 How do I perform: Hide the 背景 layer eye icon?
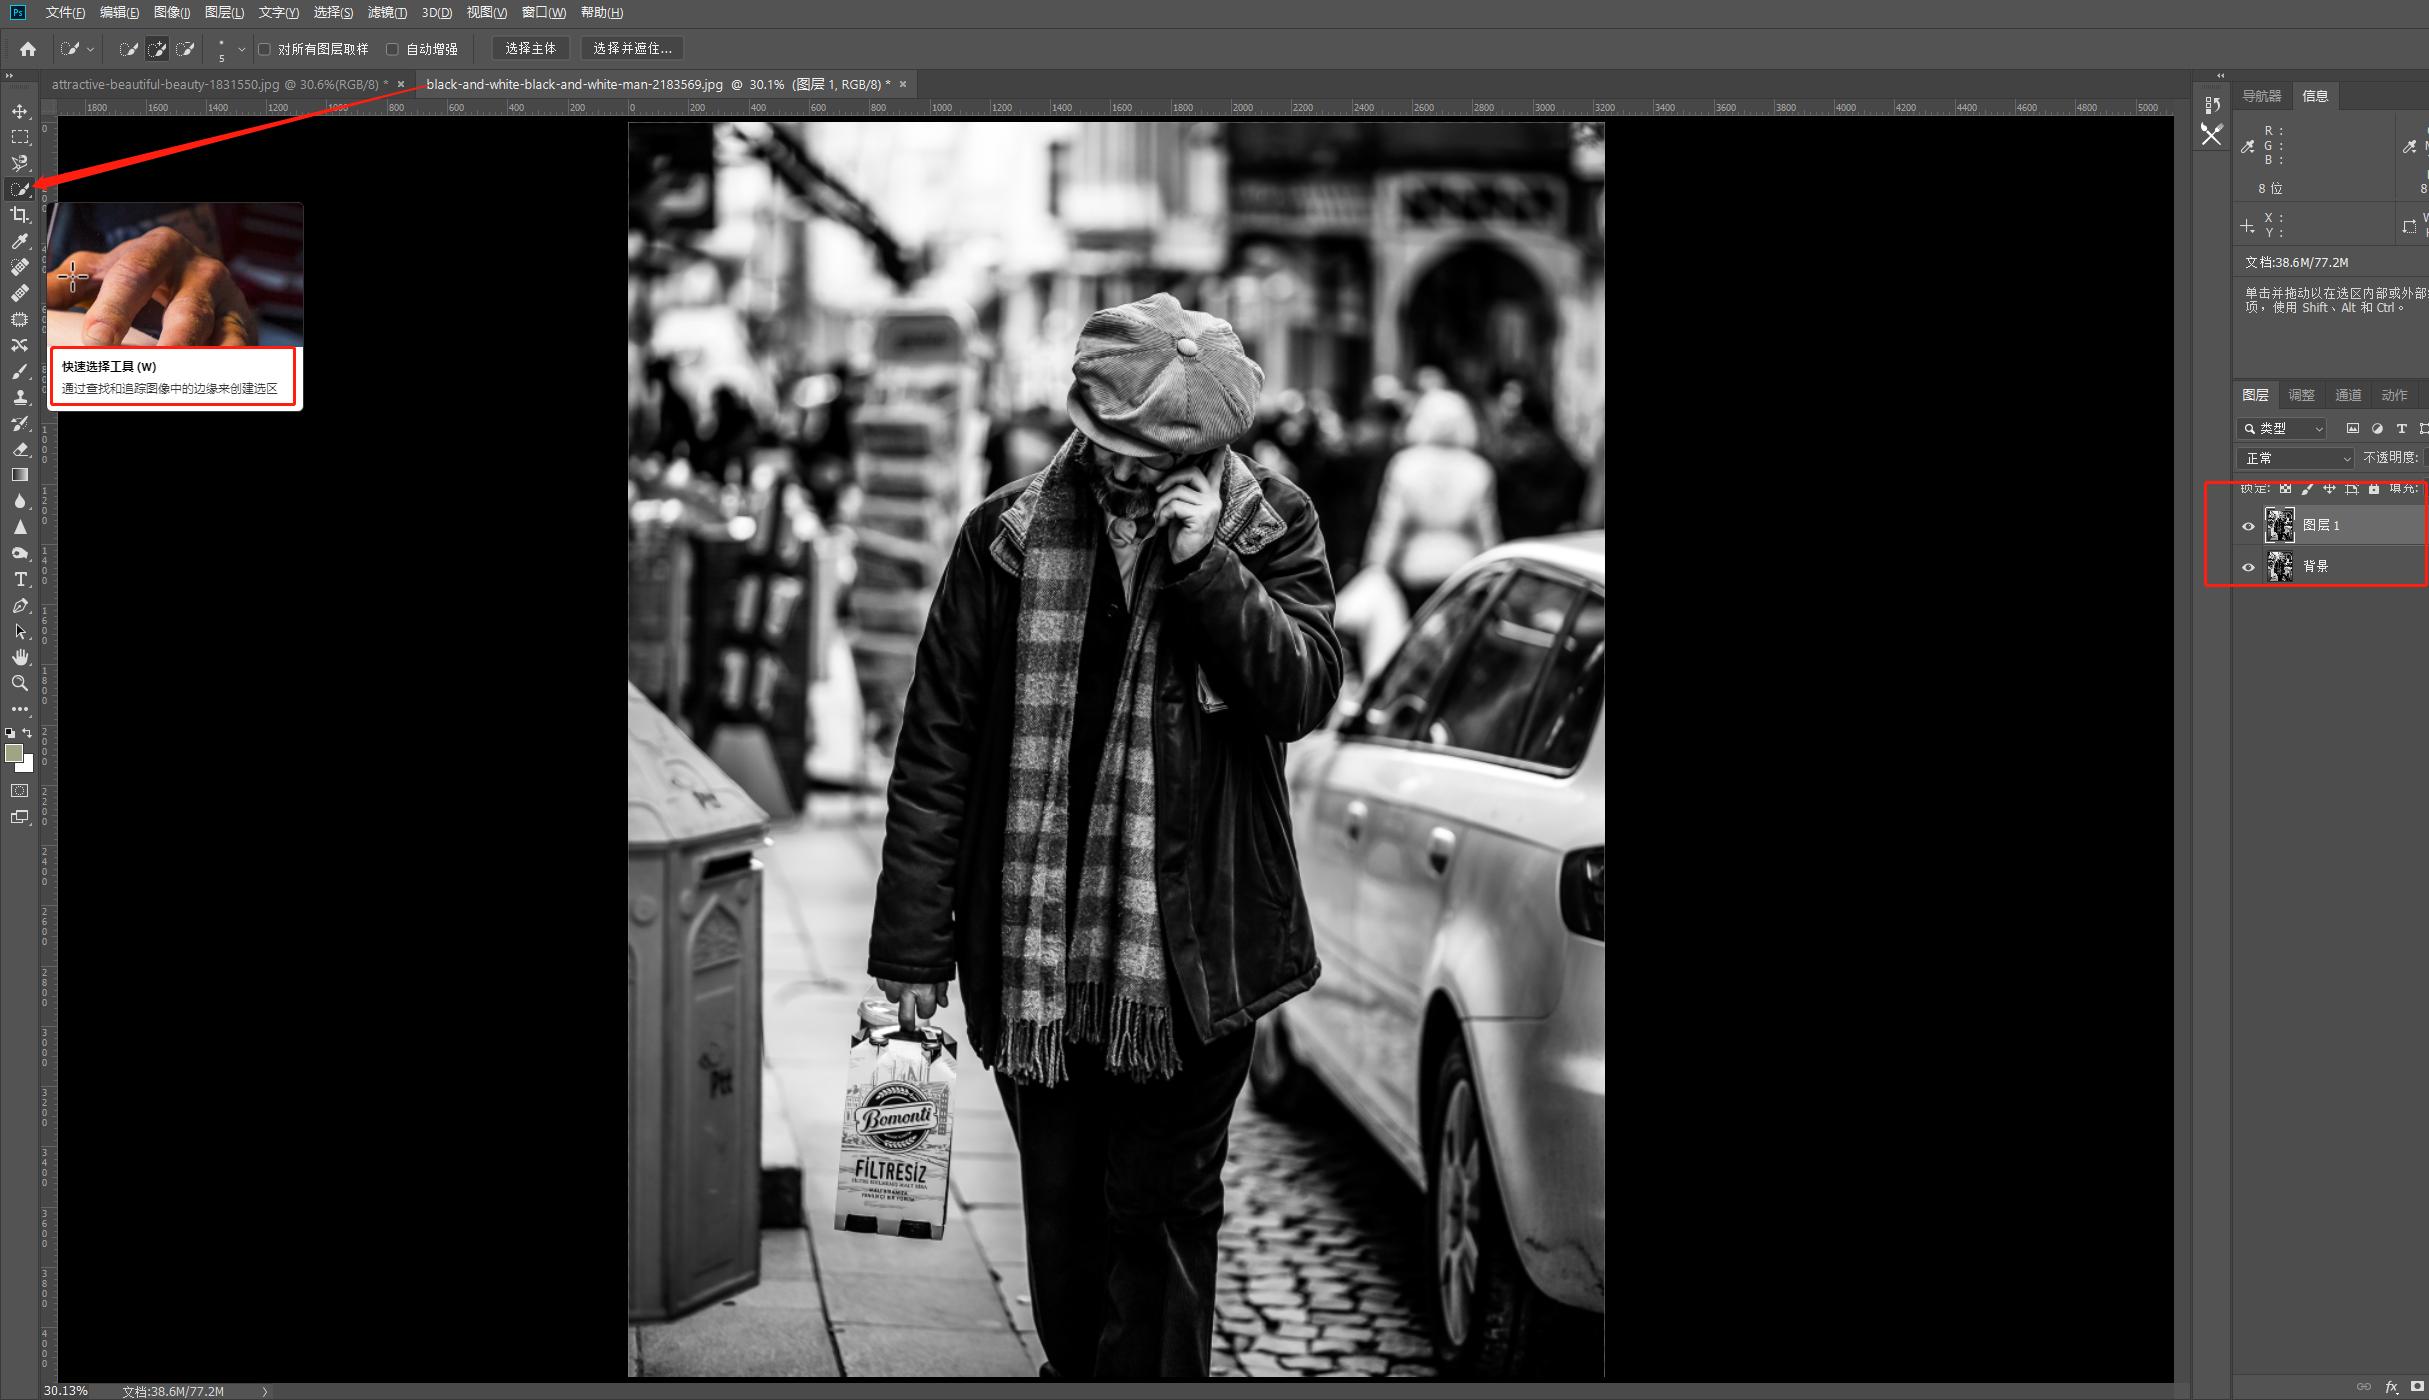click(2248, 567)
